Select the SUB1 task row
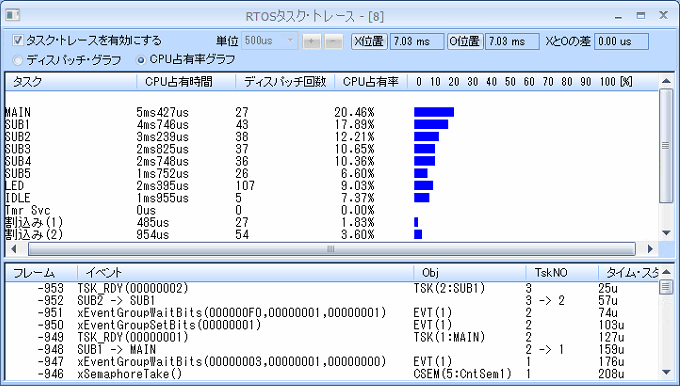The height and width of the screenshot is (386, 680). 332,124
